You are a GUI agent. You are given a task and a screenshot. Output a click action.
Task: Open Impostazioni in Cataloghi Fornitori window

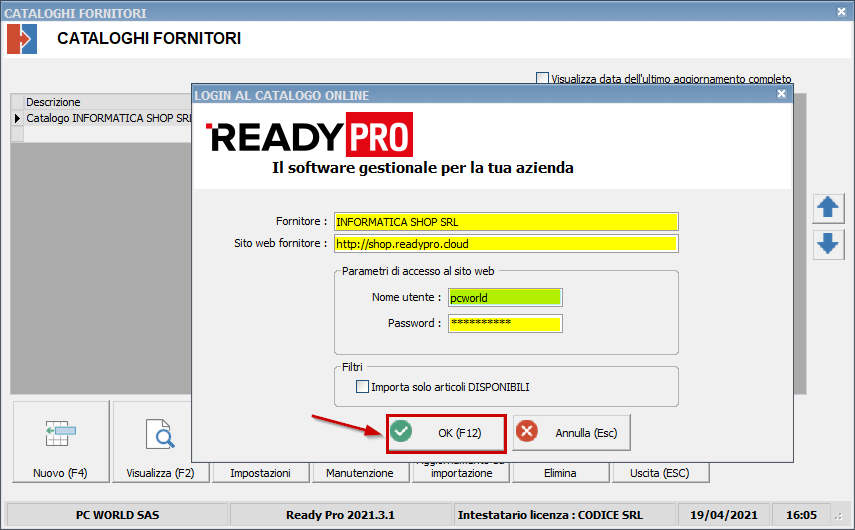pyautogui.click(x=260, y=473)
